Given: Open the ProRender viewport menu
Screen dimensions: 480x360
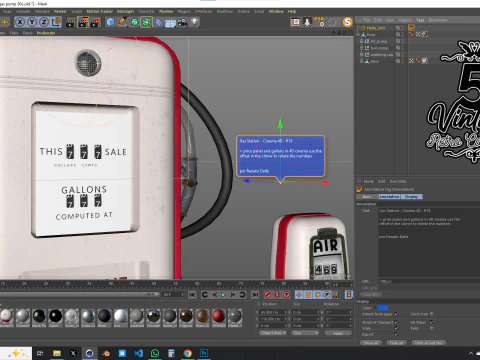Looking at the screenshot, I should [46, 33].
